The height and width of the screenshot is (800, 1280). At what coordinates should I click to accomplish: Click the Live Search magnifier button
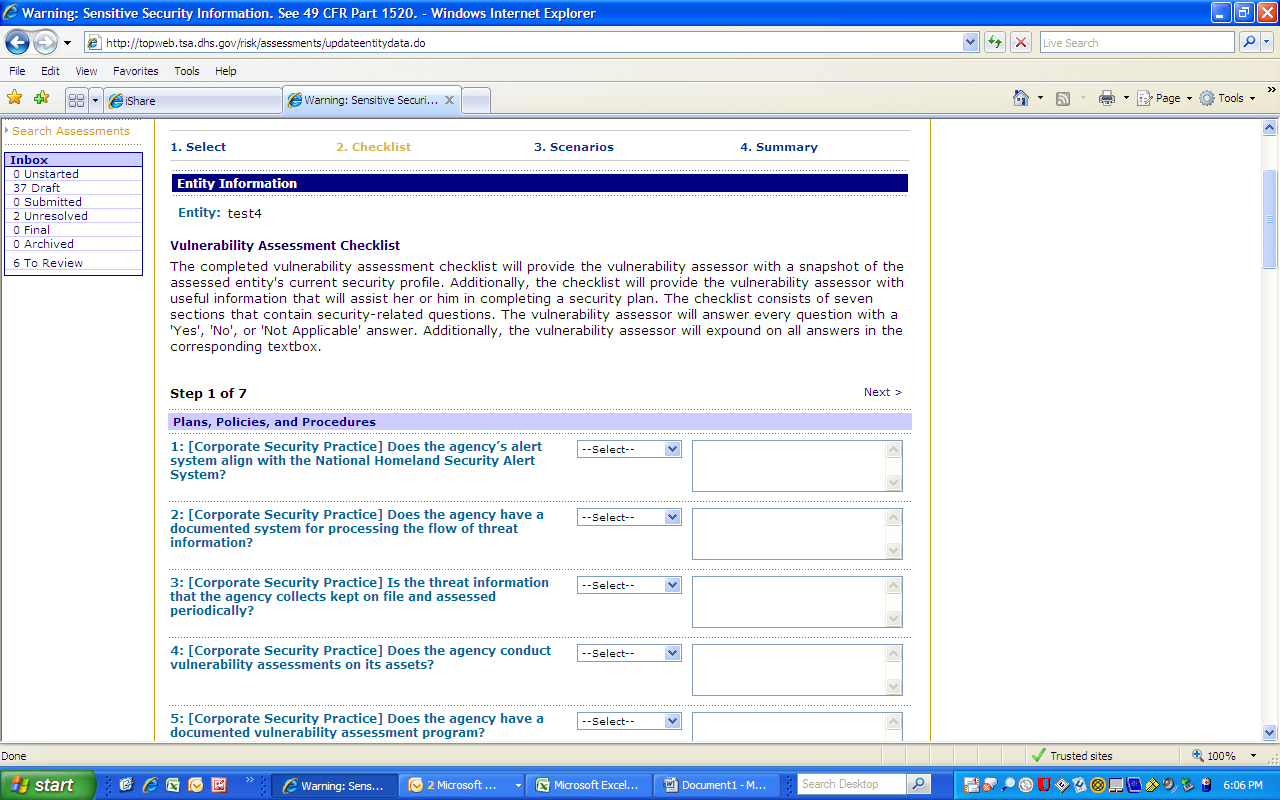pos(1249,43)
